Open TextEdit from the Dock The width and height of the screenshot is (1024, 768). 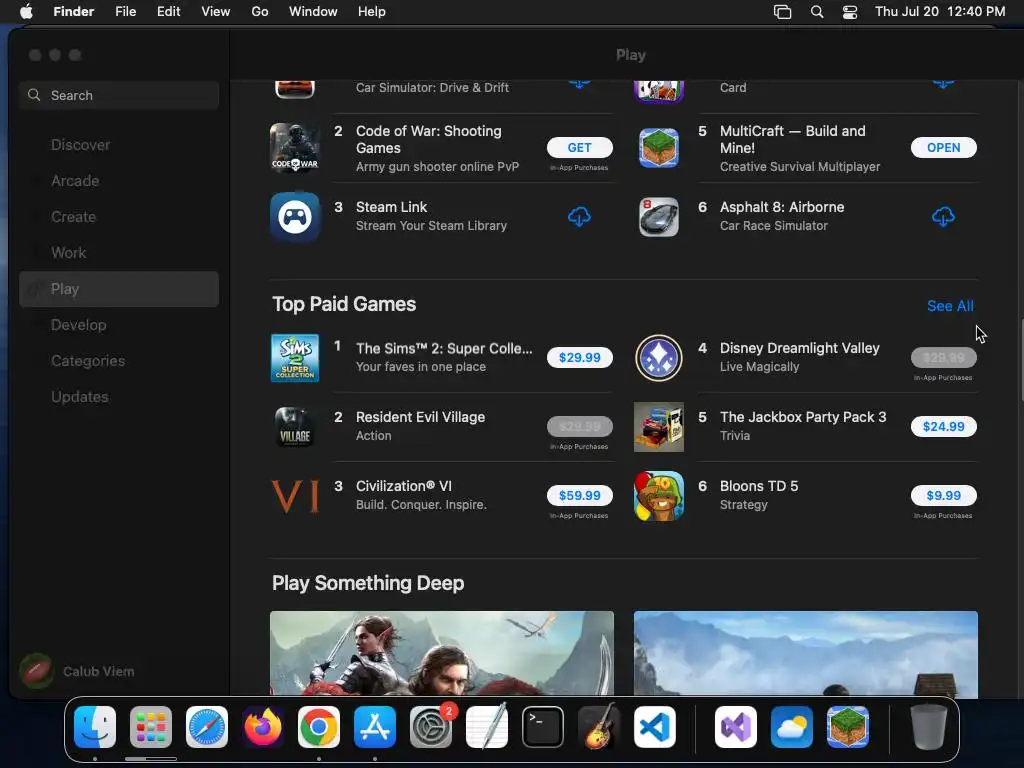[487, 727]
